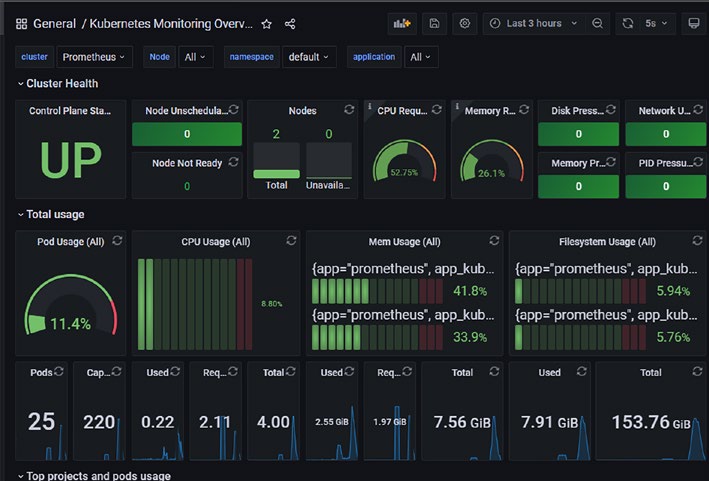Click the General breadcrumb link

pos(54,24)
